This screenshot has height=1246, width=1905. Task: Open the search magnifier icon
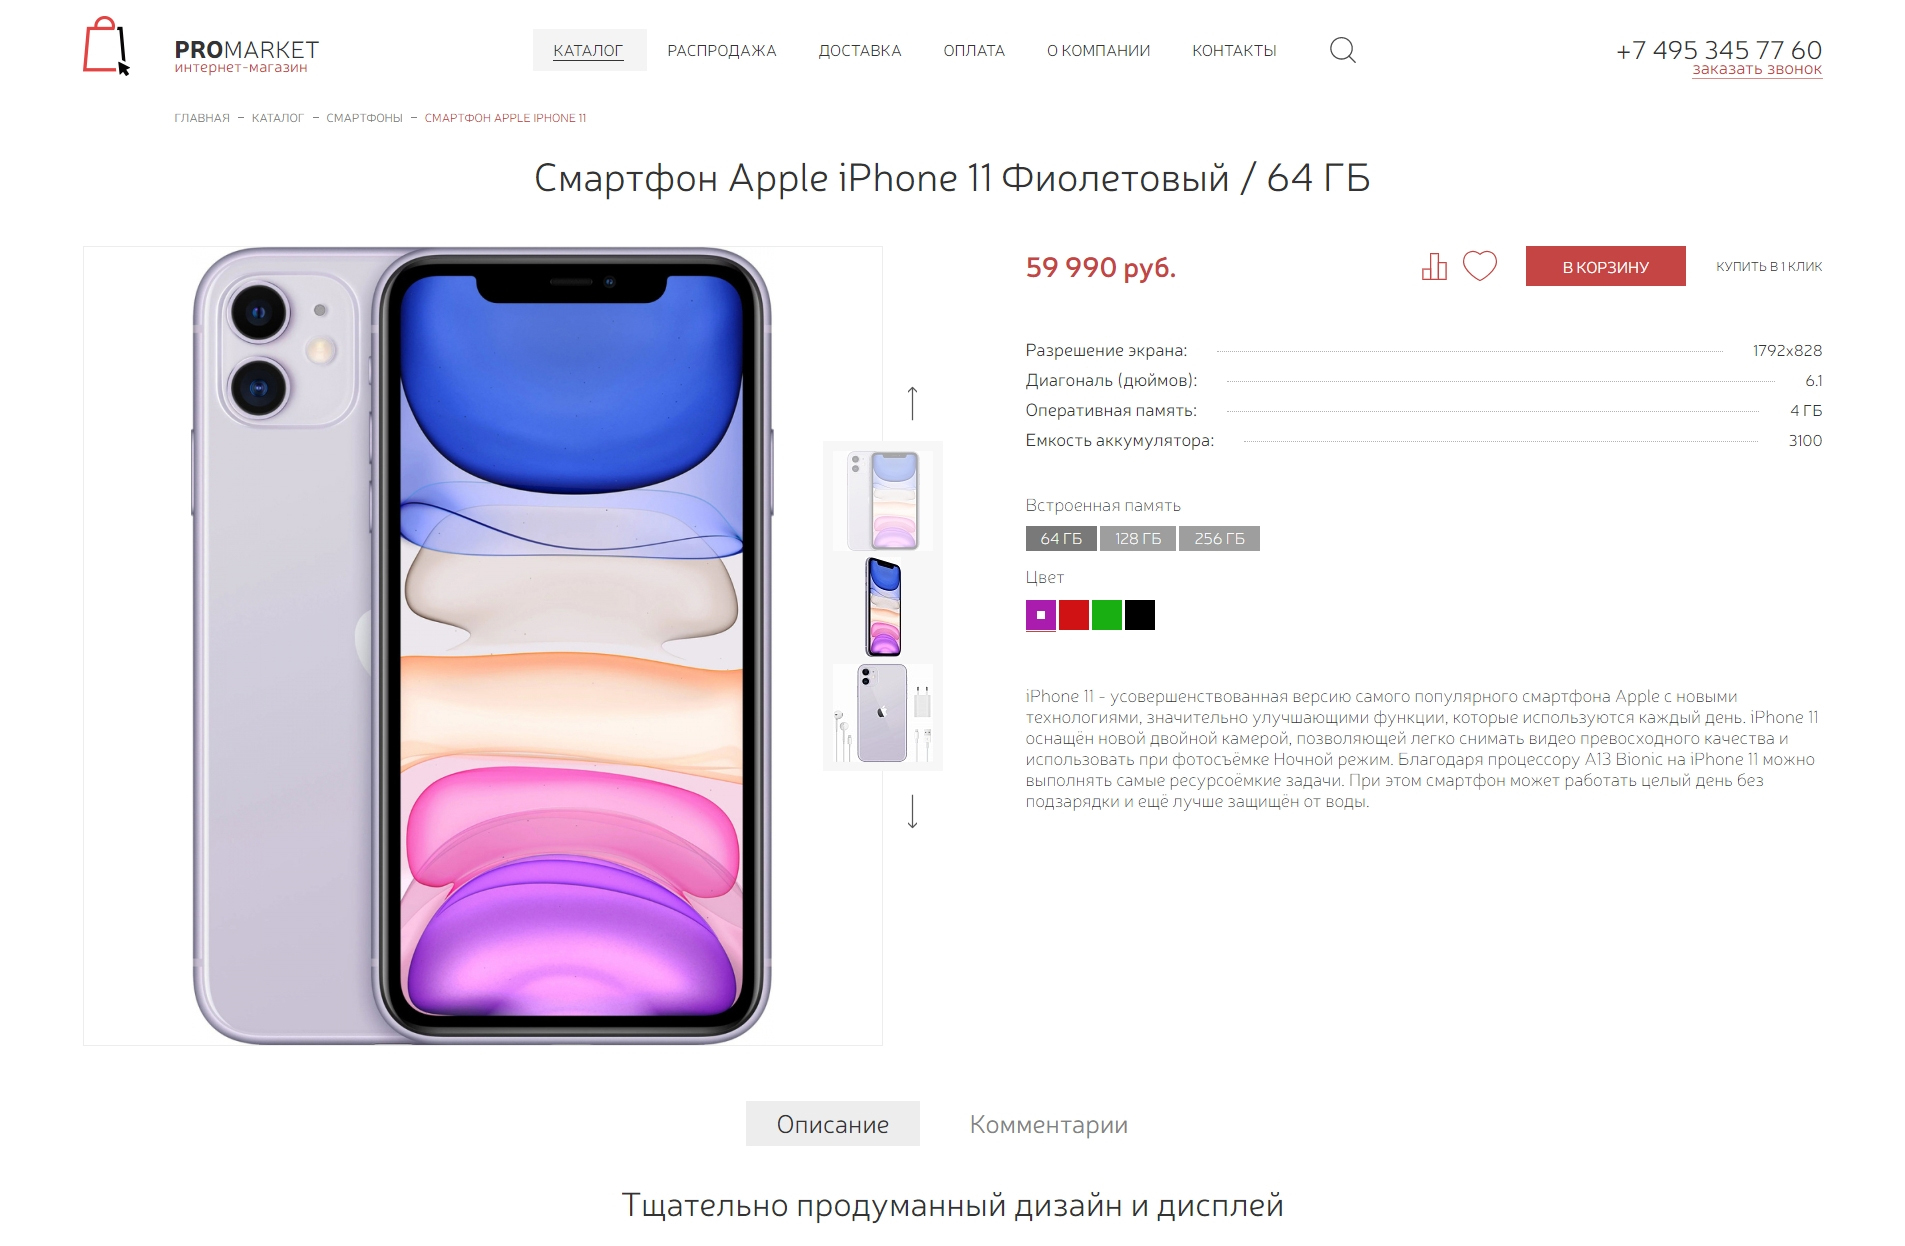coord(1342,50)
